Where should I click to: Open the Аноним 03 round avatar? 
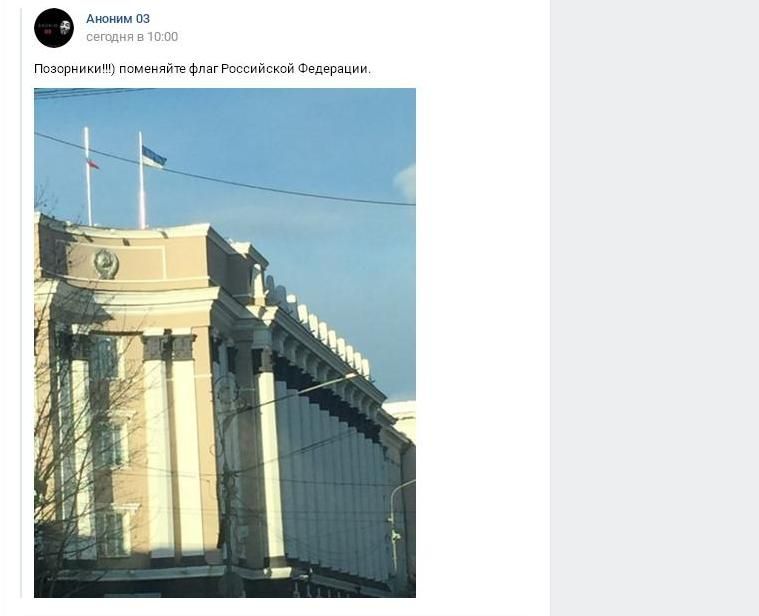54,28
